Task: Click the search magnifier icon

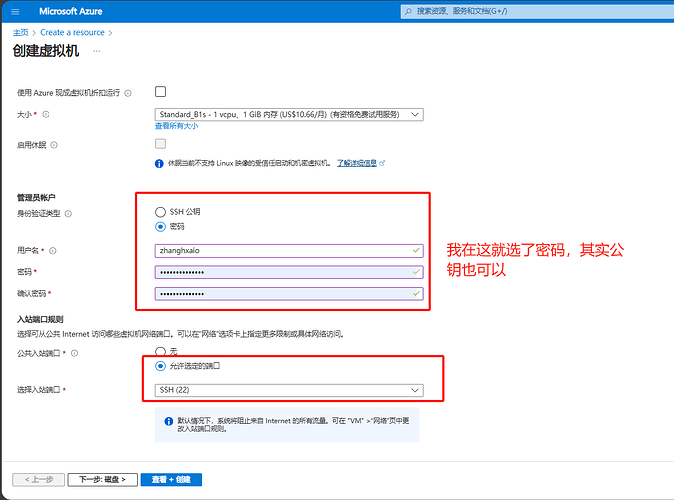Action: [408, 11]
